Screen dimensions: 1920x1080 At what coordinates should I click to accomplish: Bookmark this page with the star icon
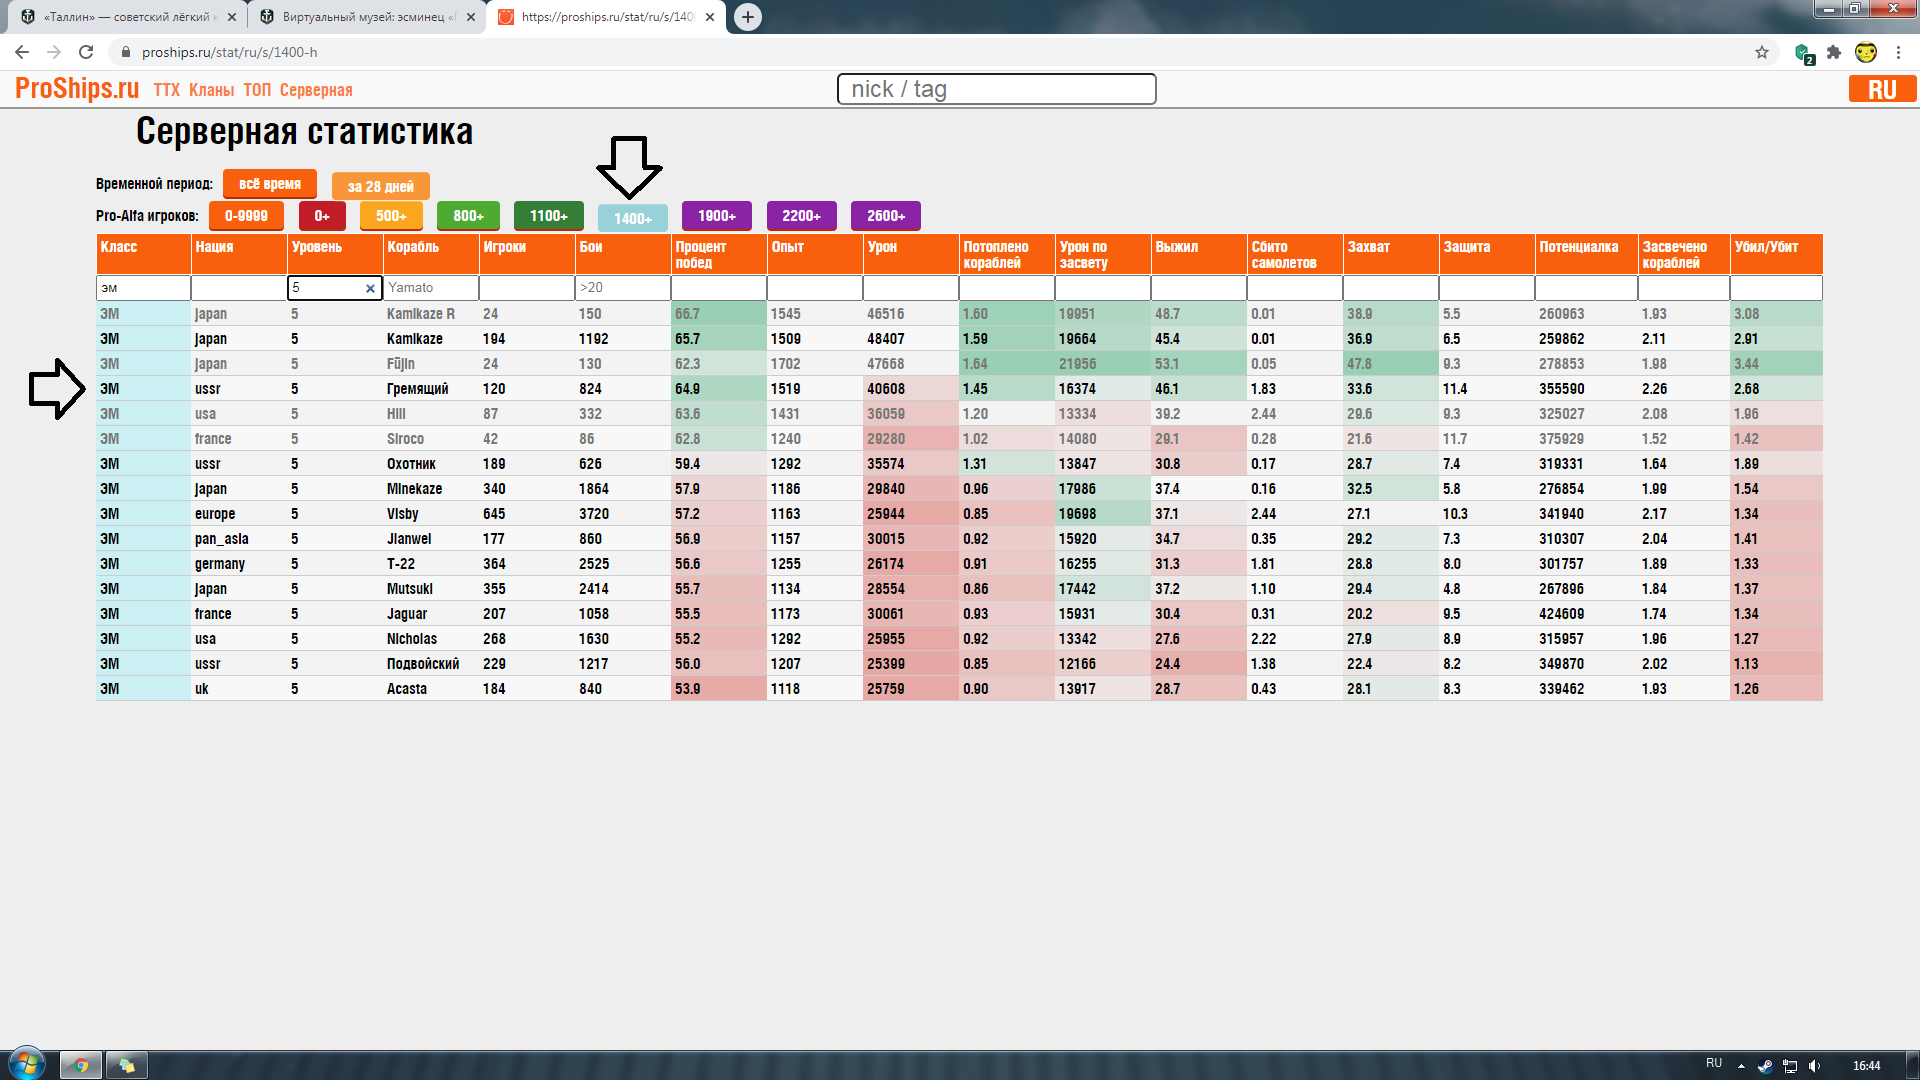tap(1762, 52)
